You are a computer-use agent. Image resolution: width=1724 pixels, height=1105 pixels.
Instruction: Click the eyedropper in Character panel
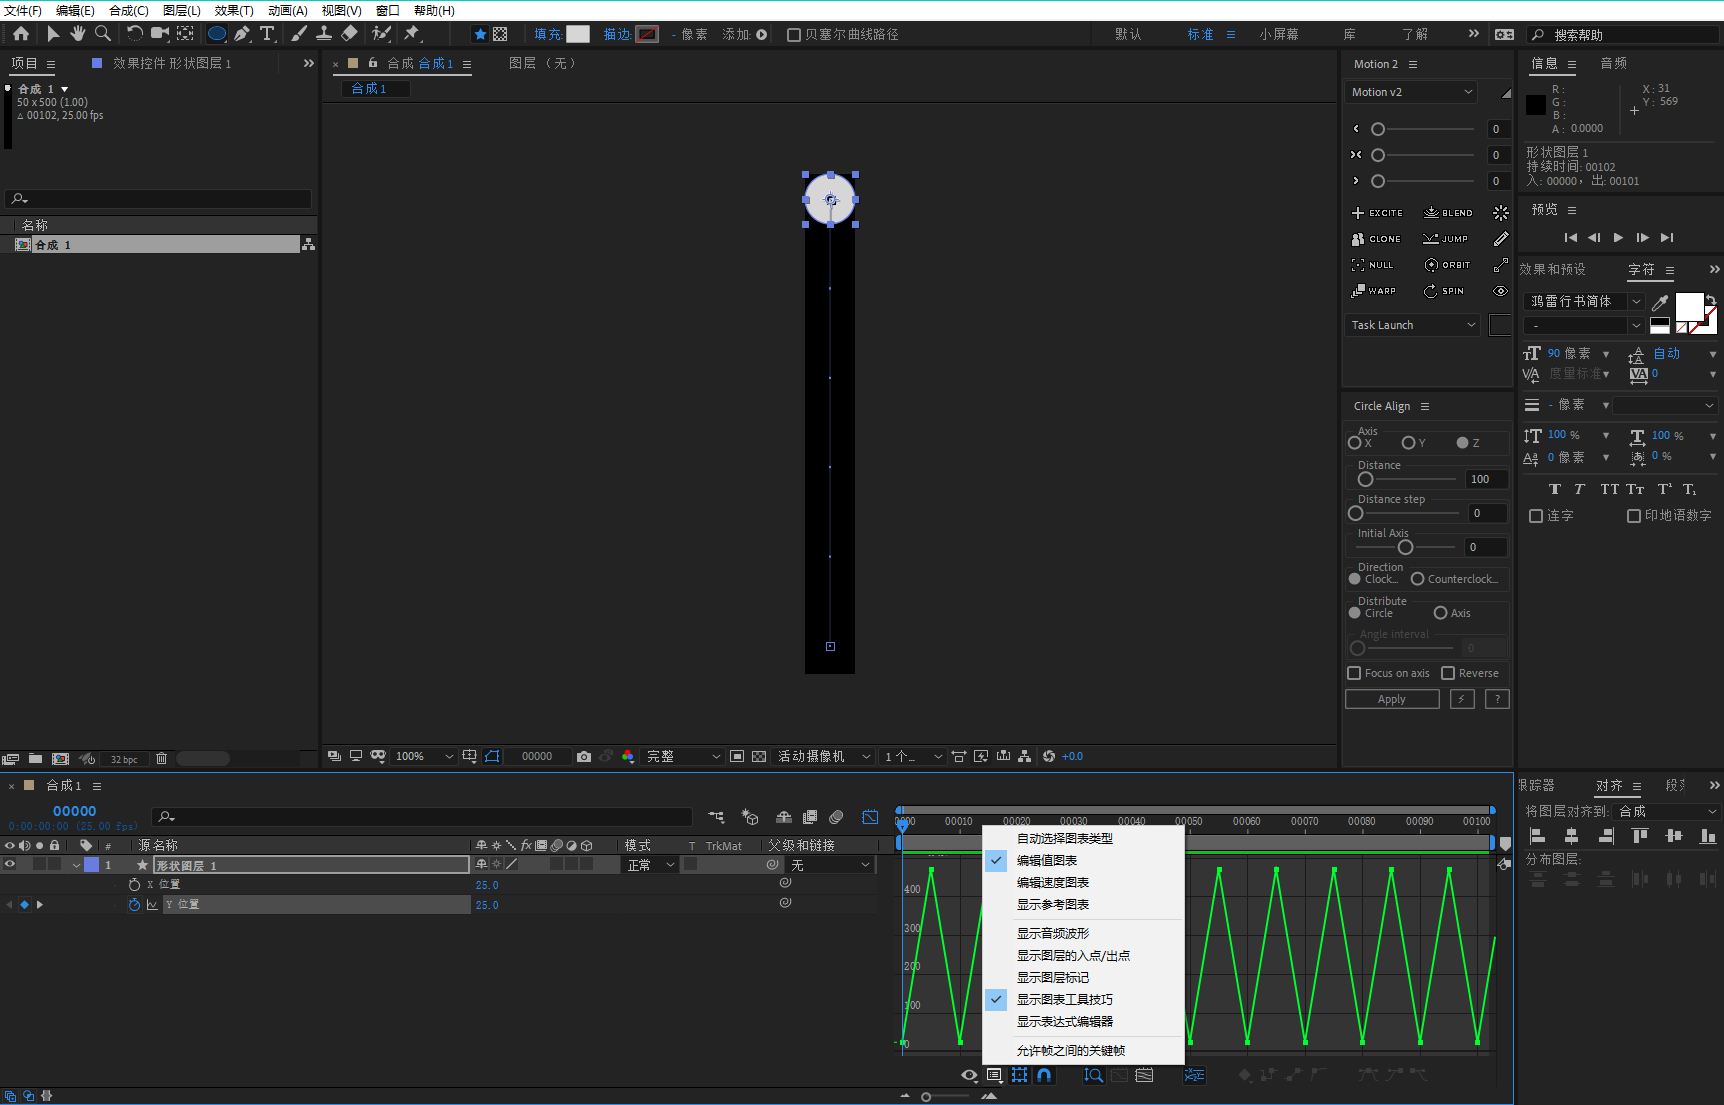tap(1660, 301)
